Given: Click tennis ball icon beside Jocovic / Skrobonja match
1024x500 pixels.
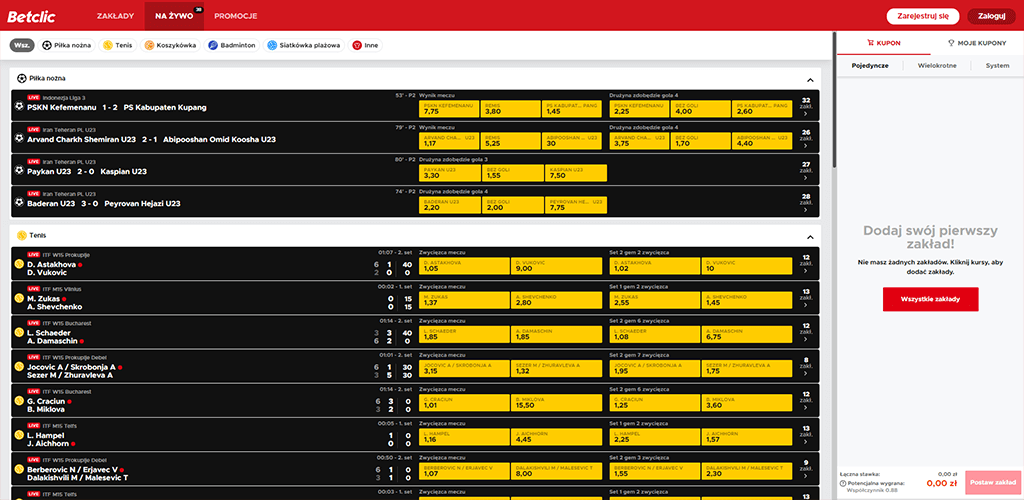Looking at the screenshot, I should click(19, 367).
